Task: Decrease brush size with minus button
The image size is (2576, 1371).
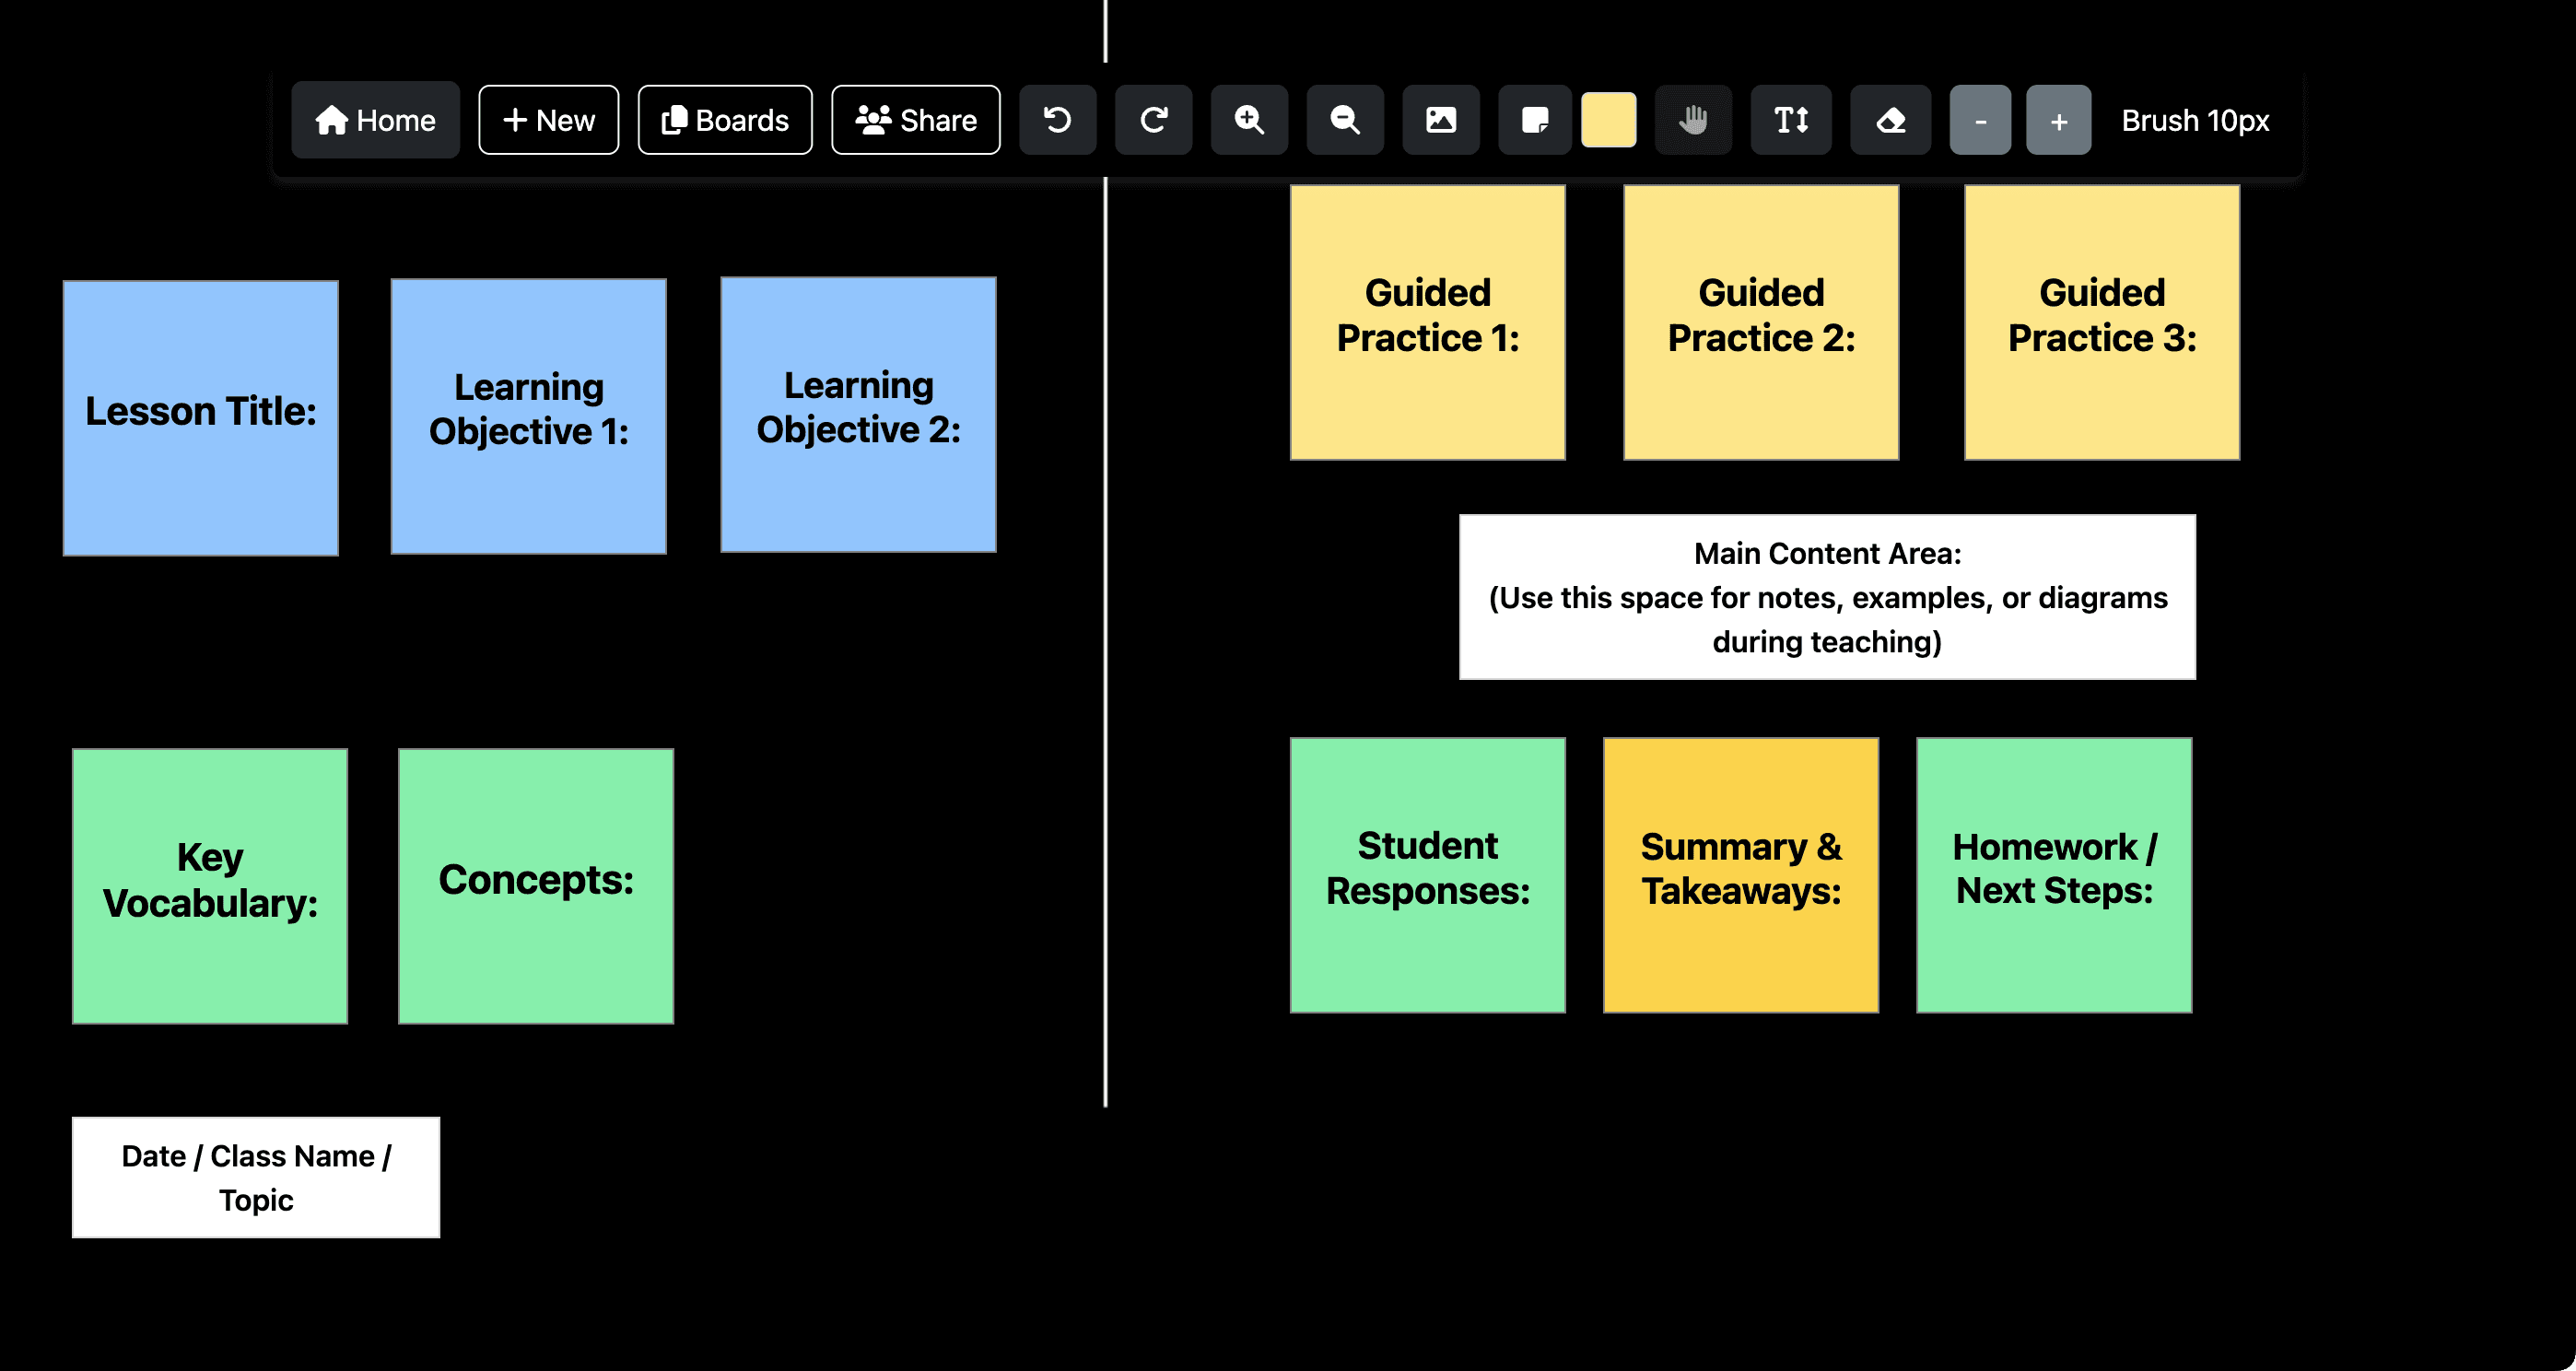Action: [x=1981, y=120]
